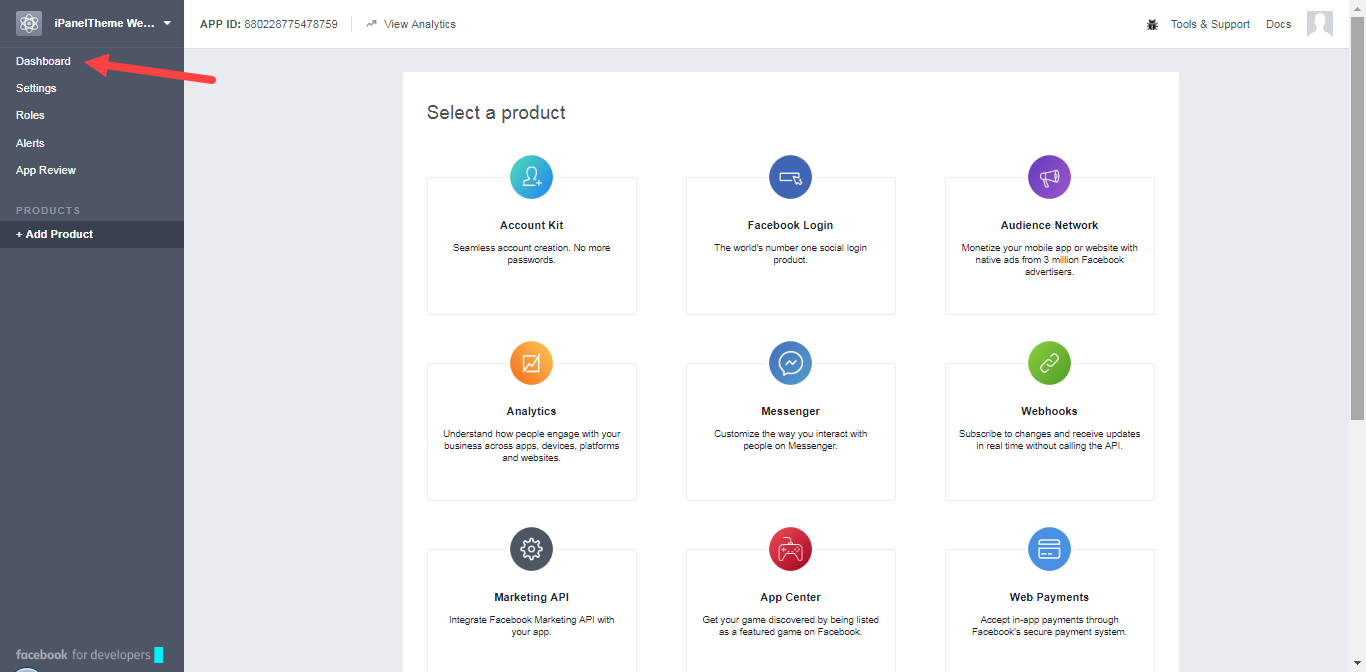Select + Add Product in the sidebar
1366x672 pixels.
(x=92, y=234)
